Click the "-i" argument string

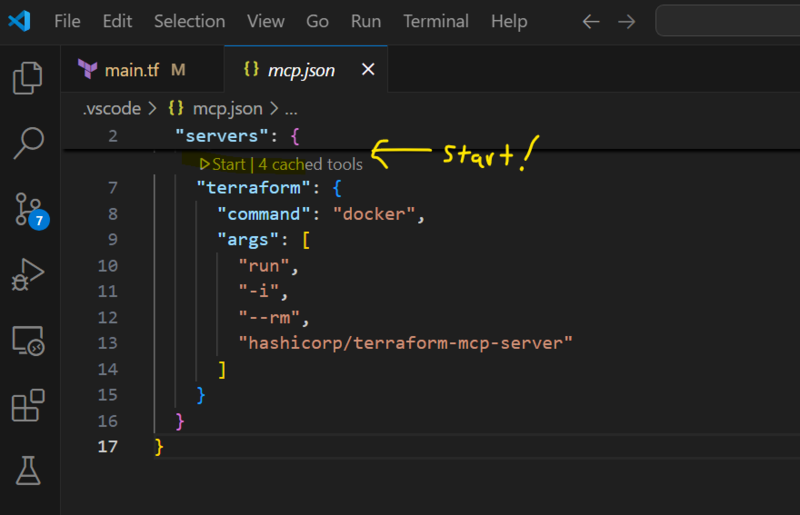[259, 291]
